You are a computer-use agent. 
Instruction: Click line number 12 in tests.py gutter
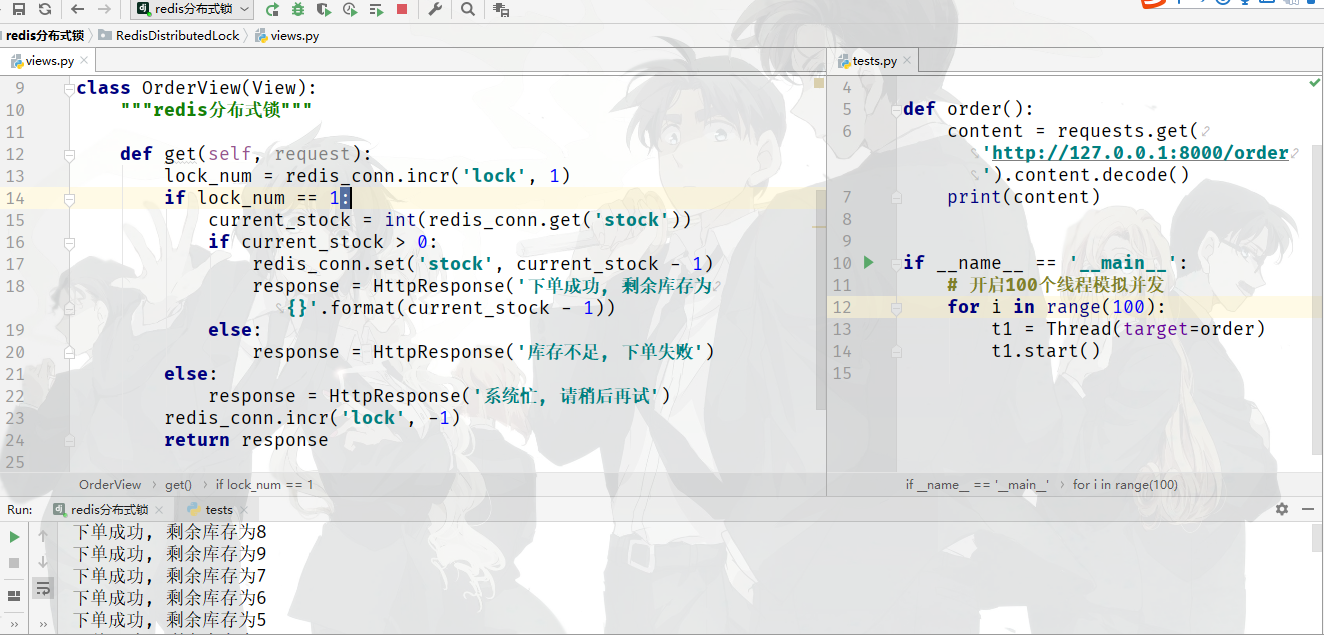point(841,307)
